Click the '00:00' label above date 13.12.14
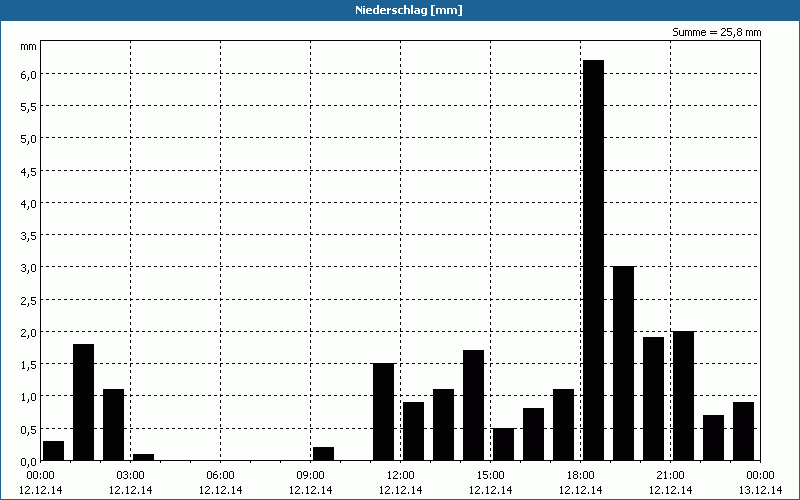Viewport: 800px width, 500px height. [760, 476]
